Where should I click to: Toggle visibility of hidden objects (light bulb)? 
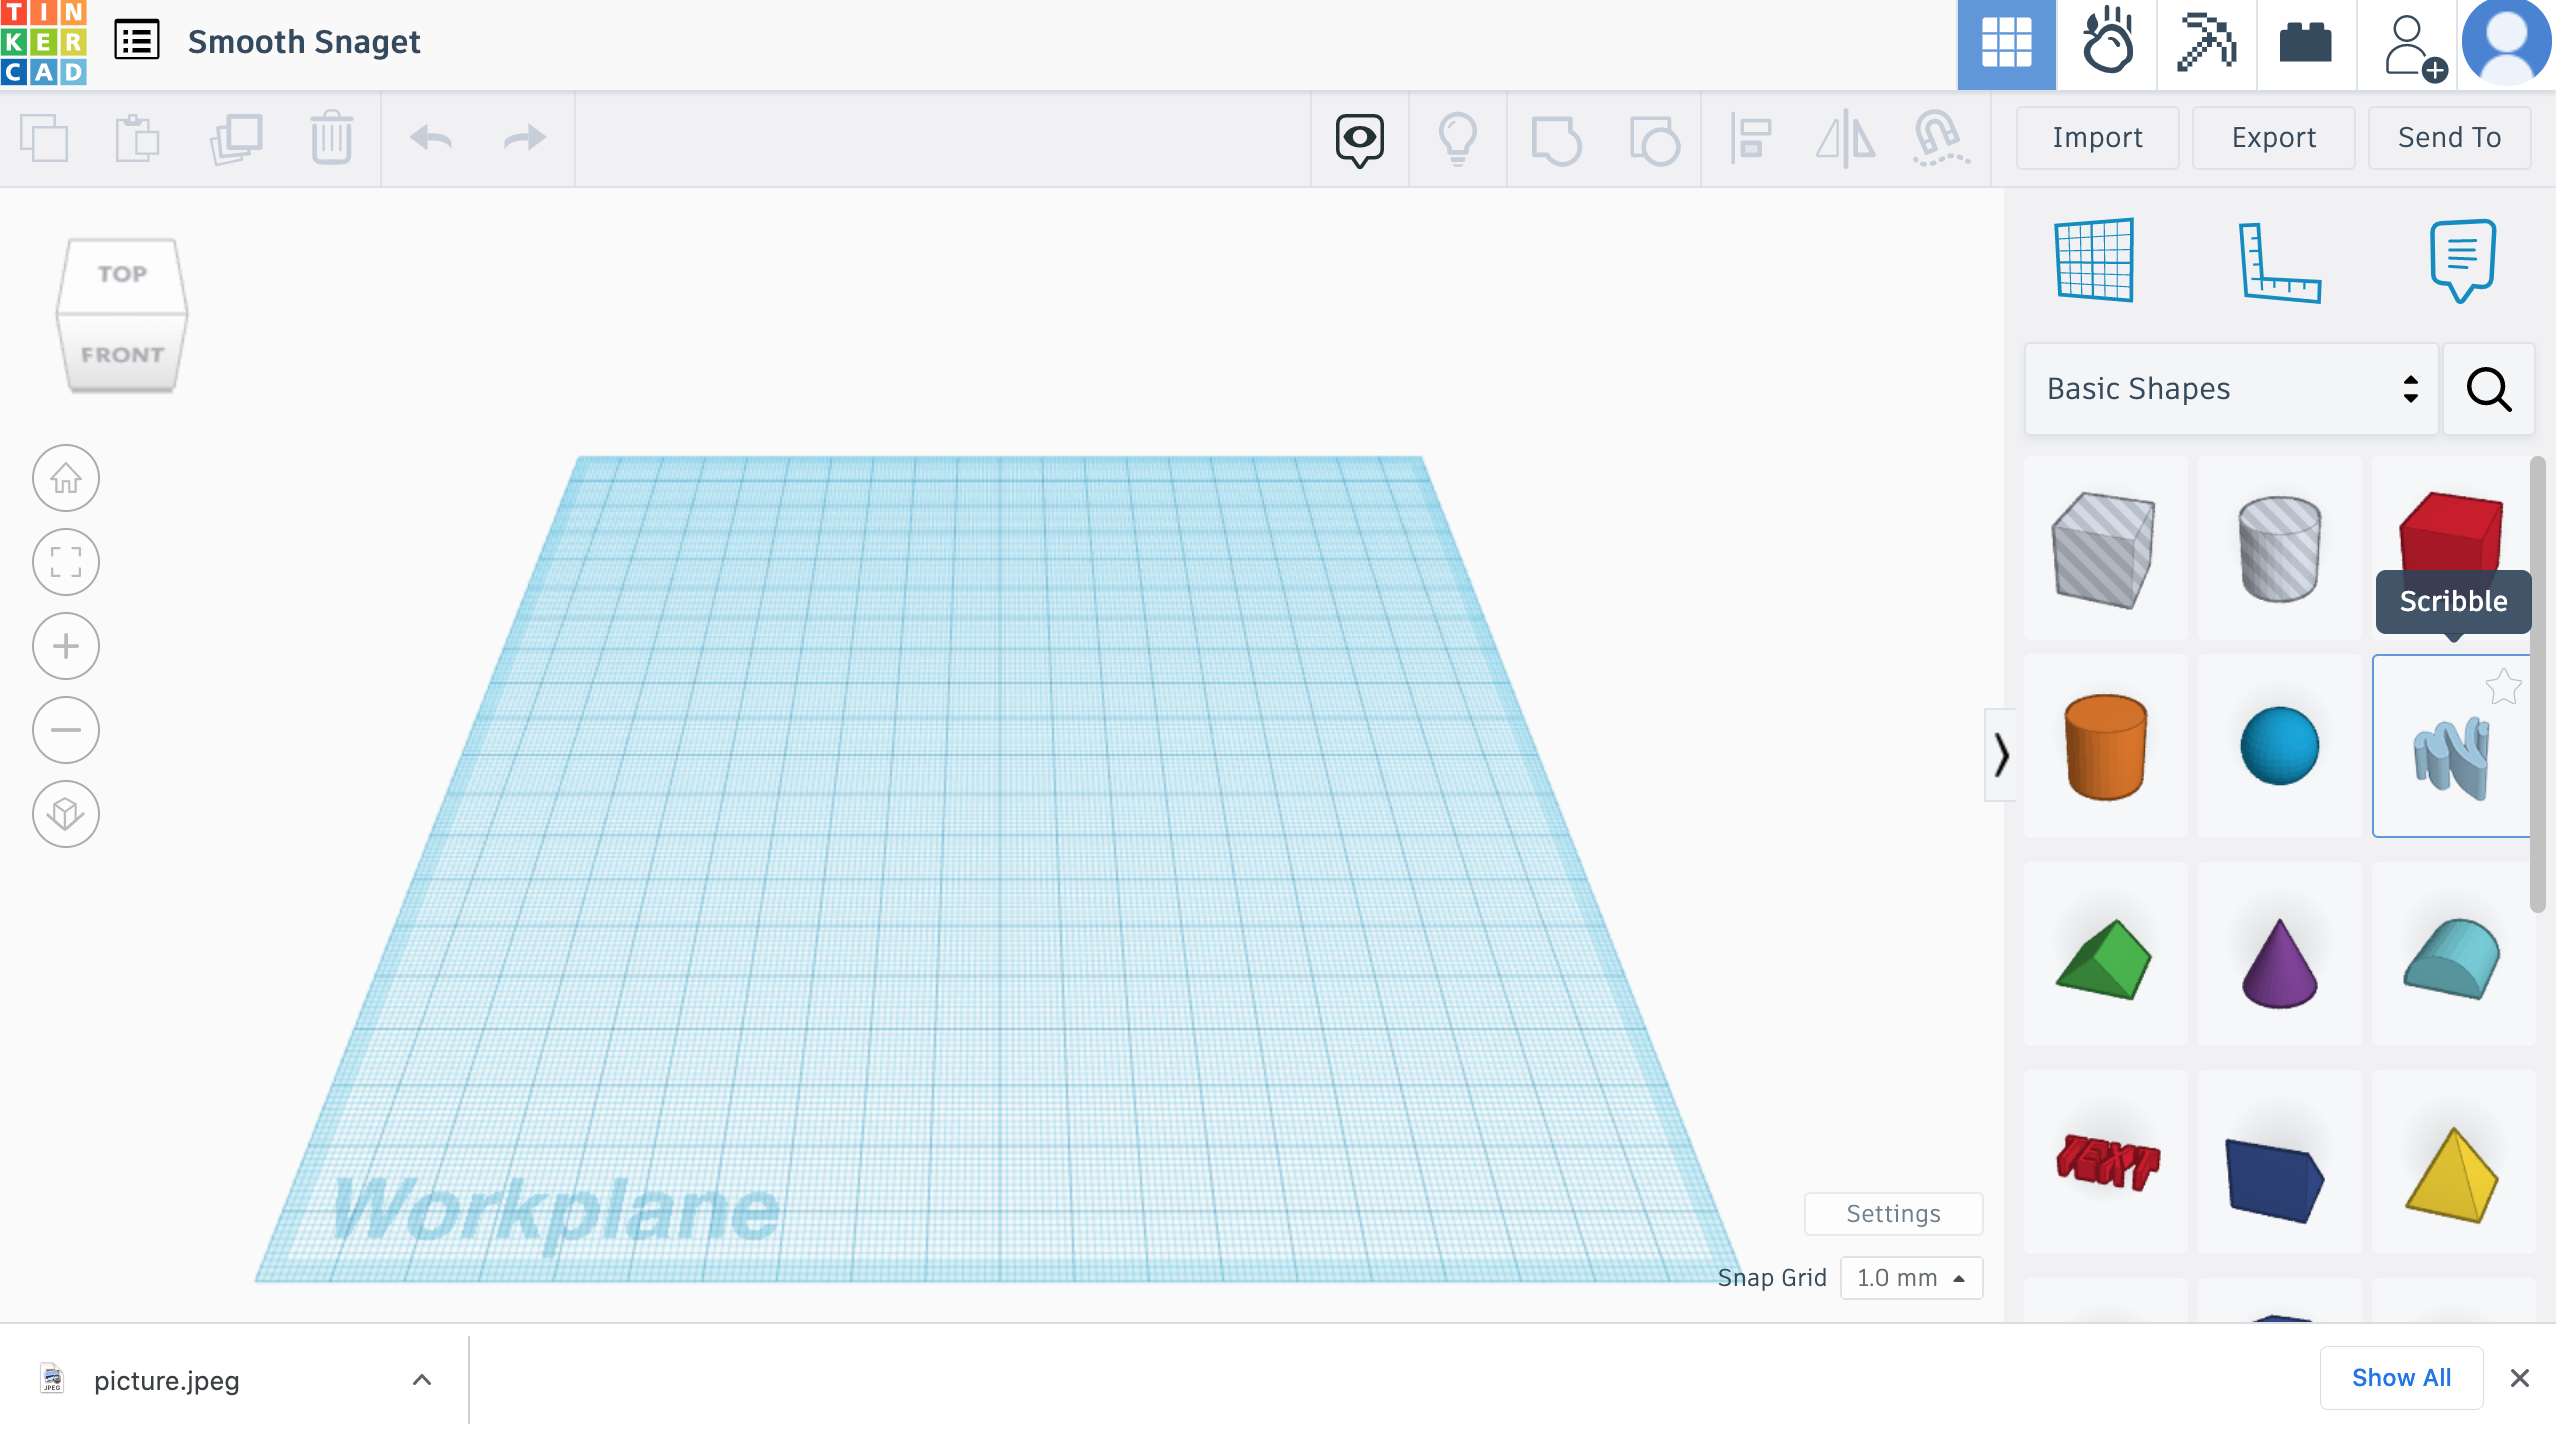point(1458,138)
